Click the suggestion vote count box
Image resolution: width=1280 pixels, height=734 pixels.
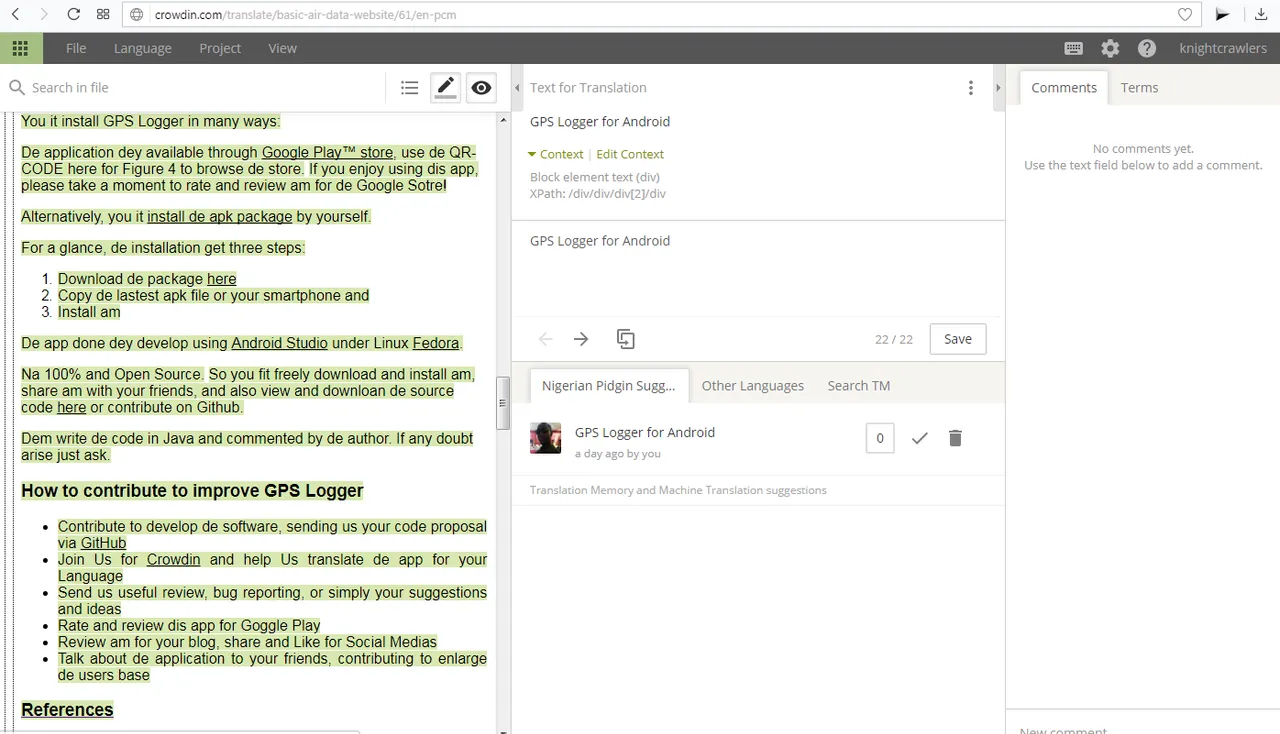pyautogui.click(x=880, y=438)
